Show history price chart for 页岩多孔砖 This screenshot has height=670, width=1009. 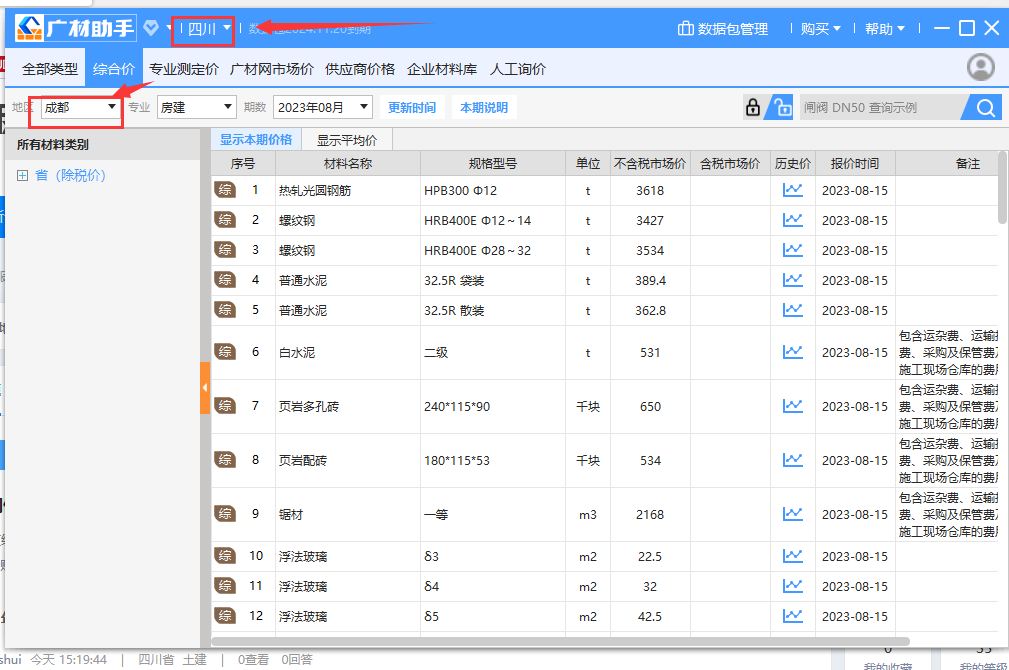(x=793, y=406)
